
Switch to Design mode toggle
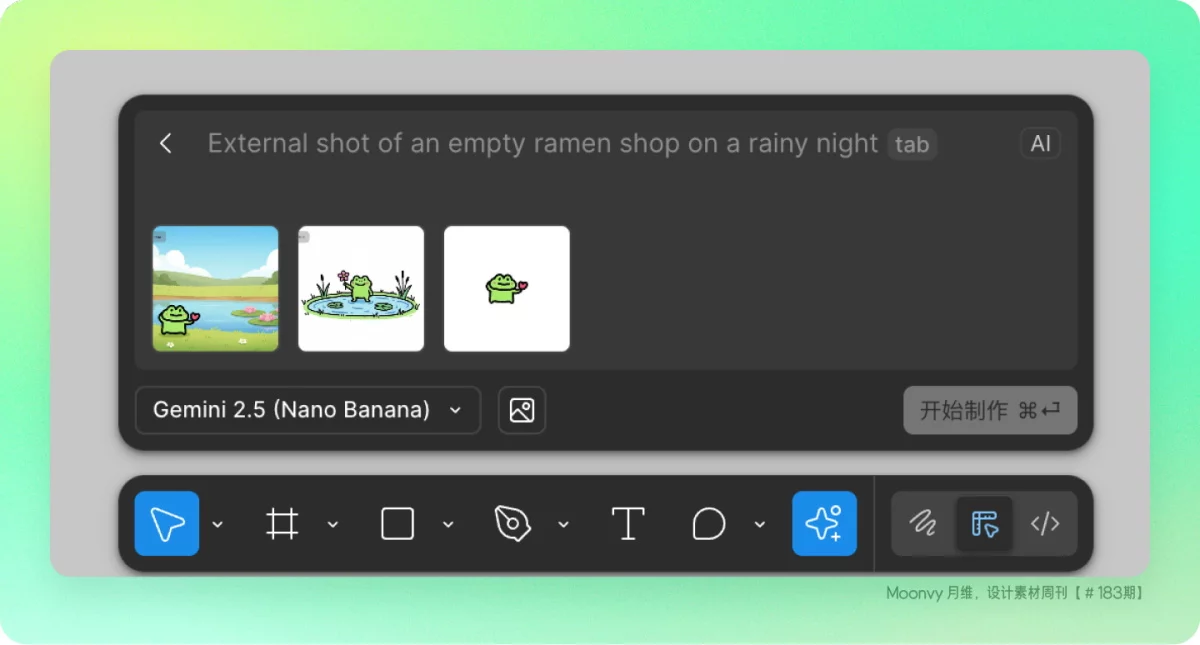tap(984, 523)
